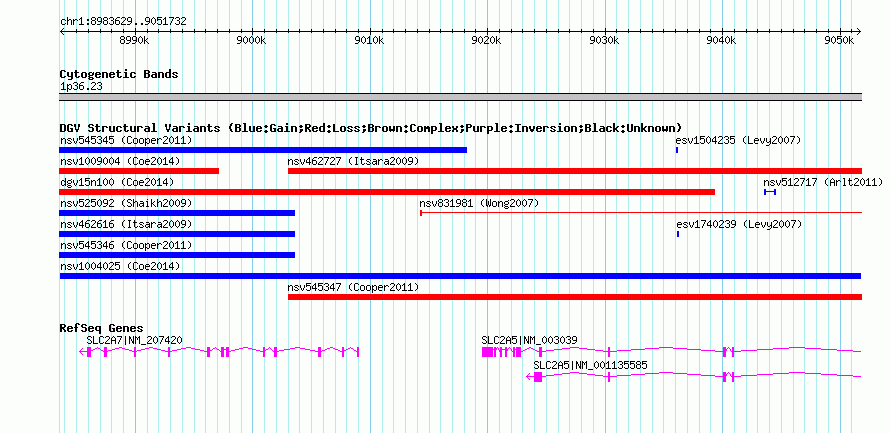Click the nsv545347 (Cooper2011) label

[x=354, y=287]
